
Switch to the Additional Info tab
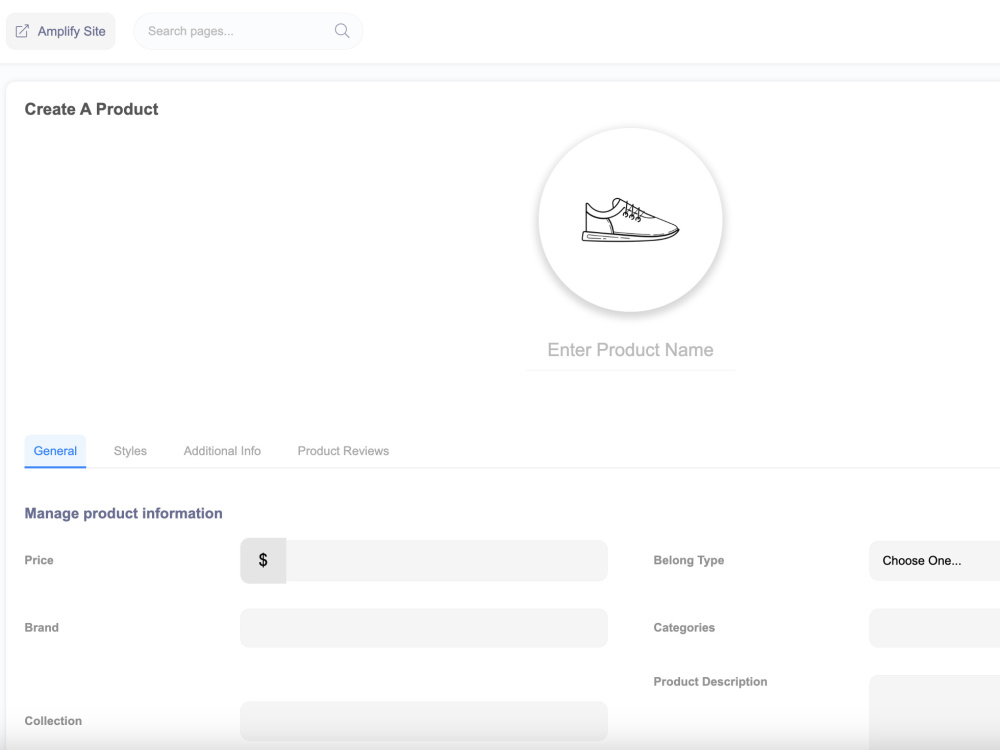pyautogui.click(x=222, y=451)
